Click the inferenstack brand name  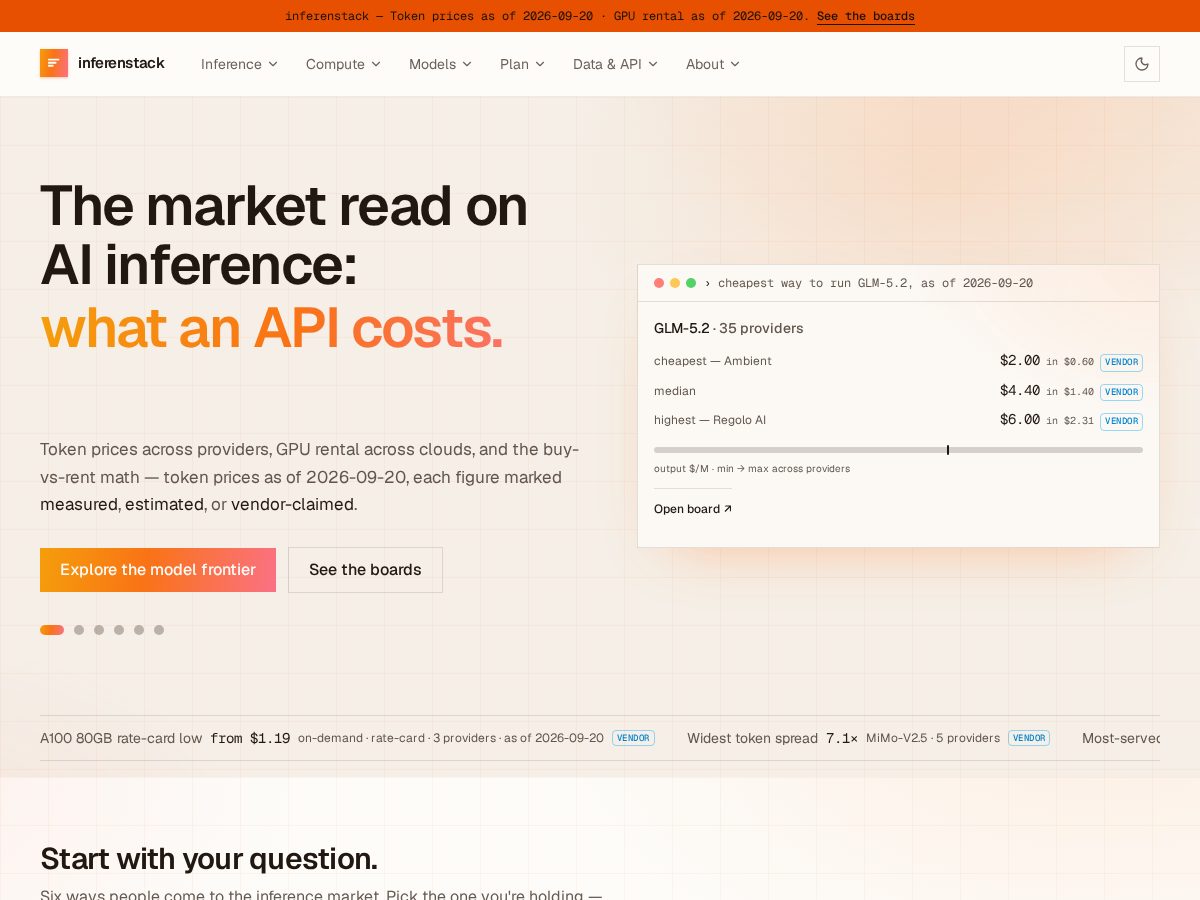(121, 63)
